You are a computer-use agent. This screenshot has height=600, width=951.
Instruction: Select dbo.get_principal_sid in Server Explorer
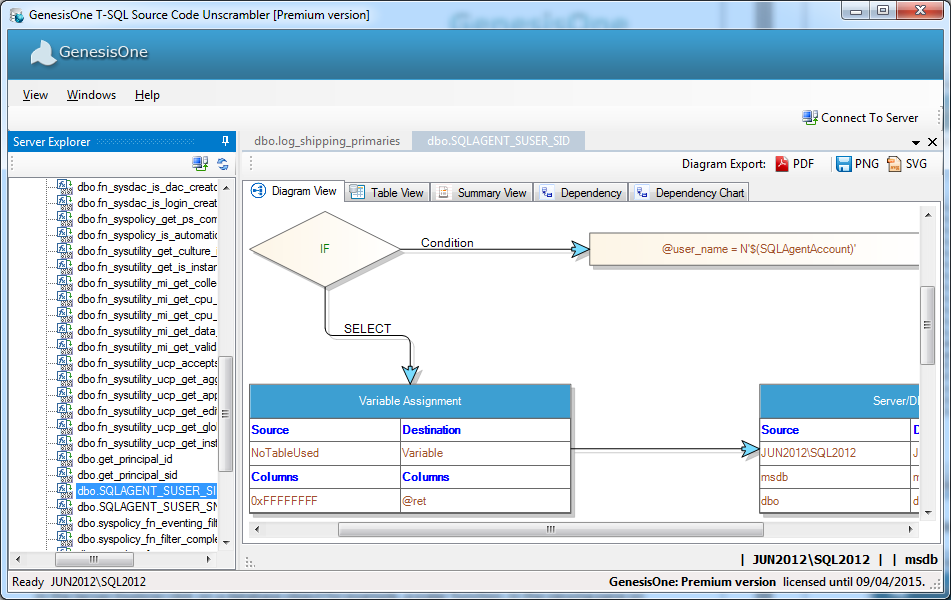click(127, 475)
